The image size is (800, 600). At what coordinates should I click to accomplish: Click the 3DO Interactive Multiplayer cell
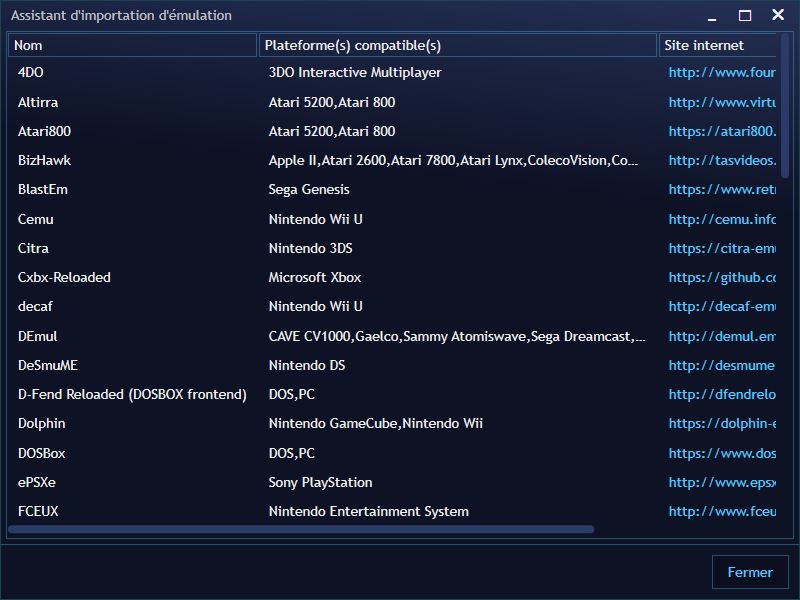pyautogui.click(x=355, y=72)
